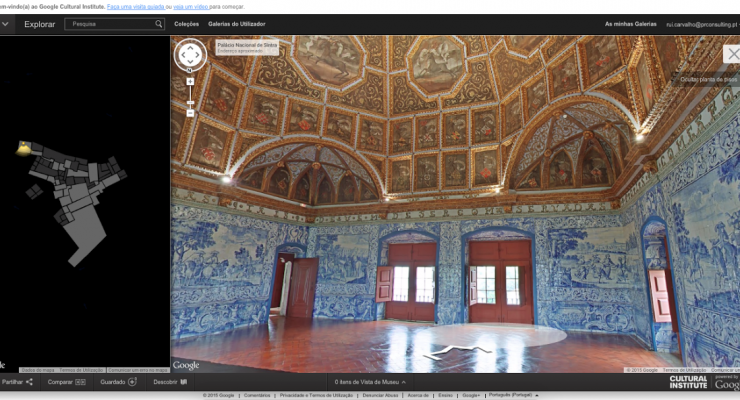Viewport: 740px width, 400px height.
Task: Open the Ensino footer link
Action: click(445, 395)
